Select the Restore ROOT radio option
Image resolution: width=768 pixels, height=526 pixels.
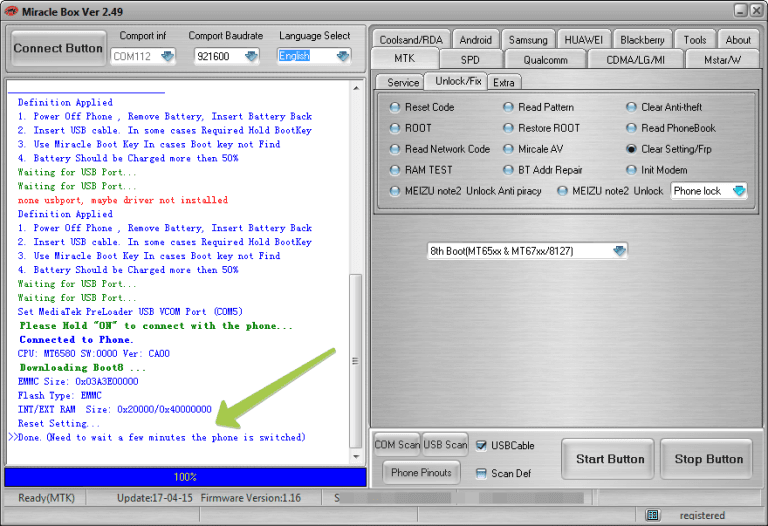[x=508, y=128]
